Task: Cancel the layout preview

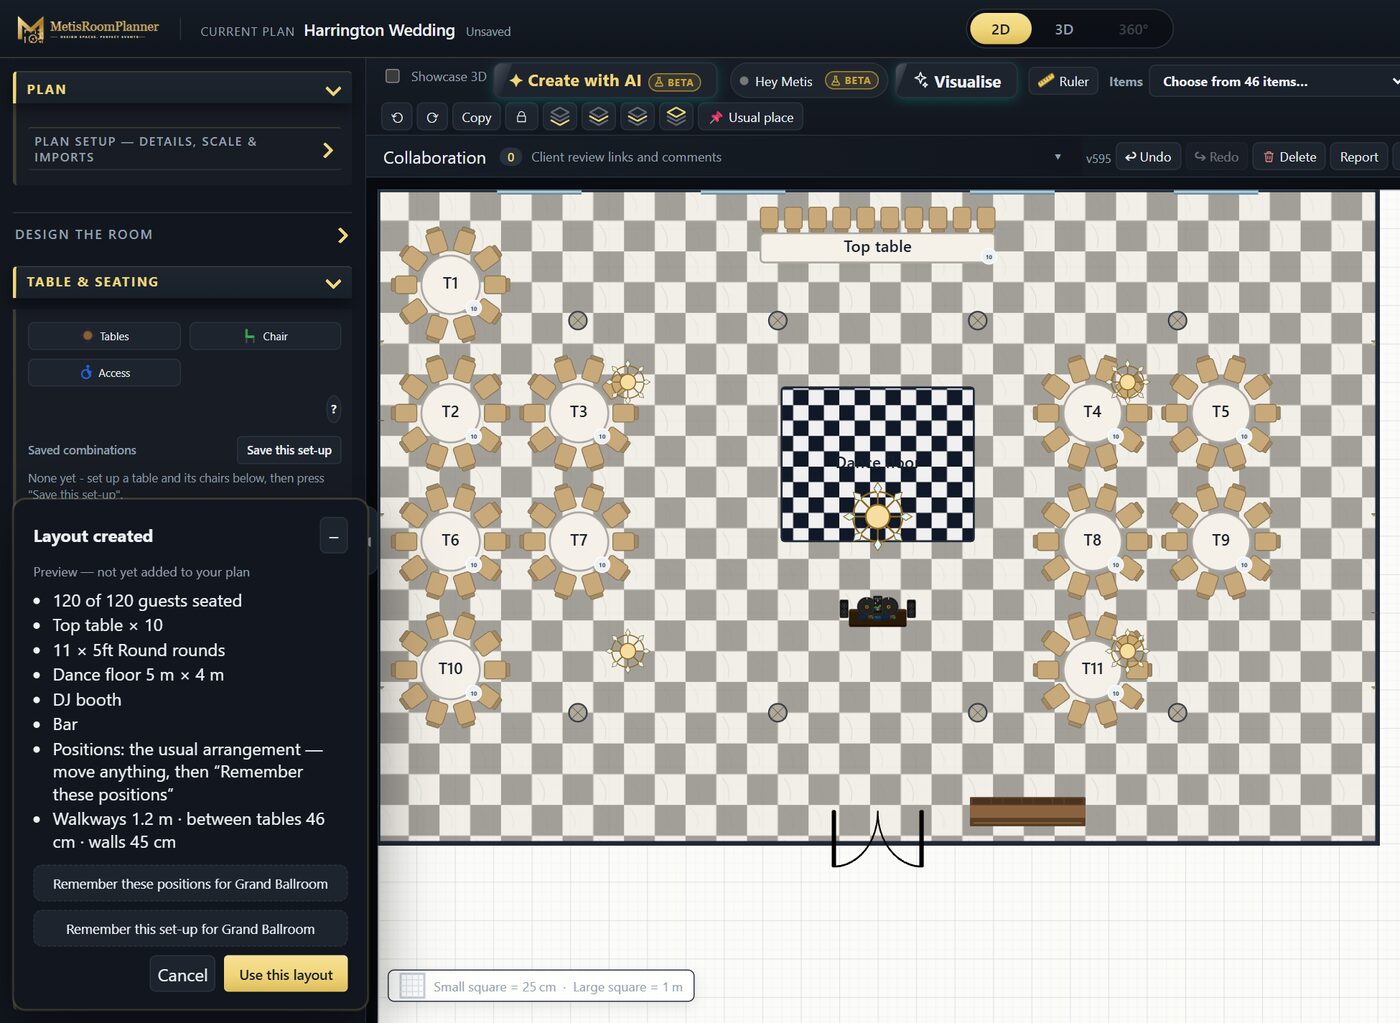Action: [x=182, y=975]
